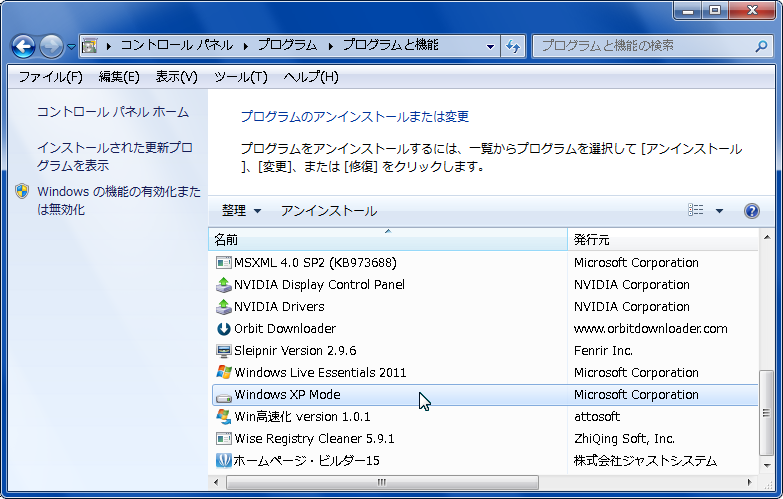Click the Sleipnir program icon
Screen dimensions: 783x499
(224, 351)
